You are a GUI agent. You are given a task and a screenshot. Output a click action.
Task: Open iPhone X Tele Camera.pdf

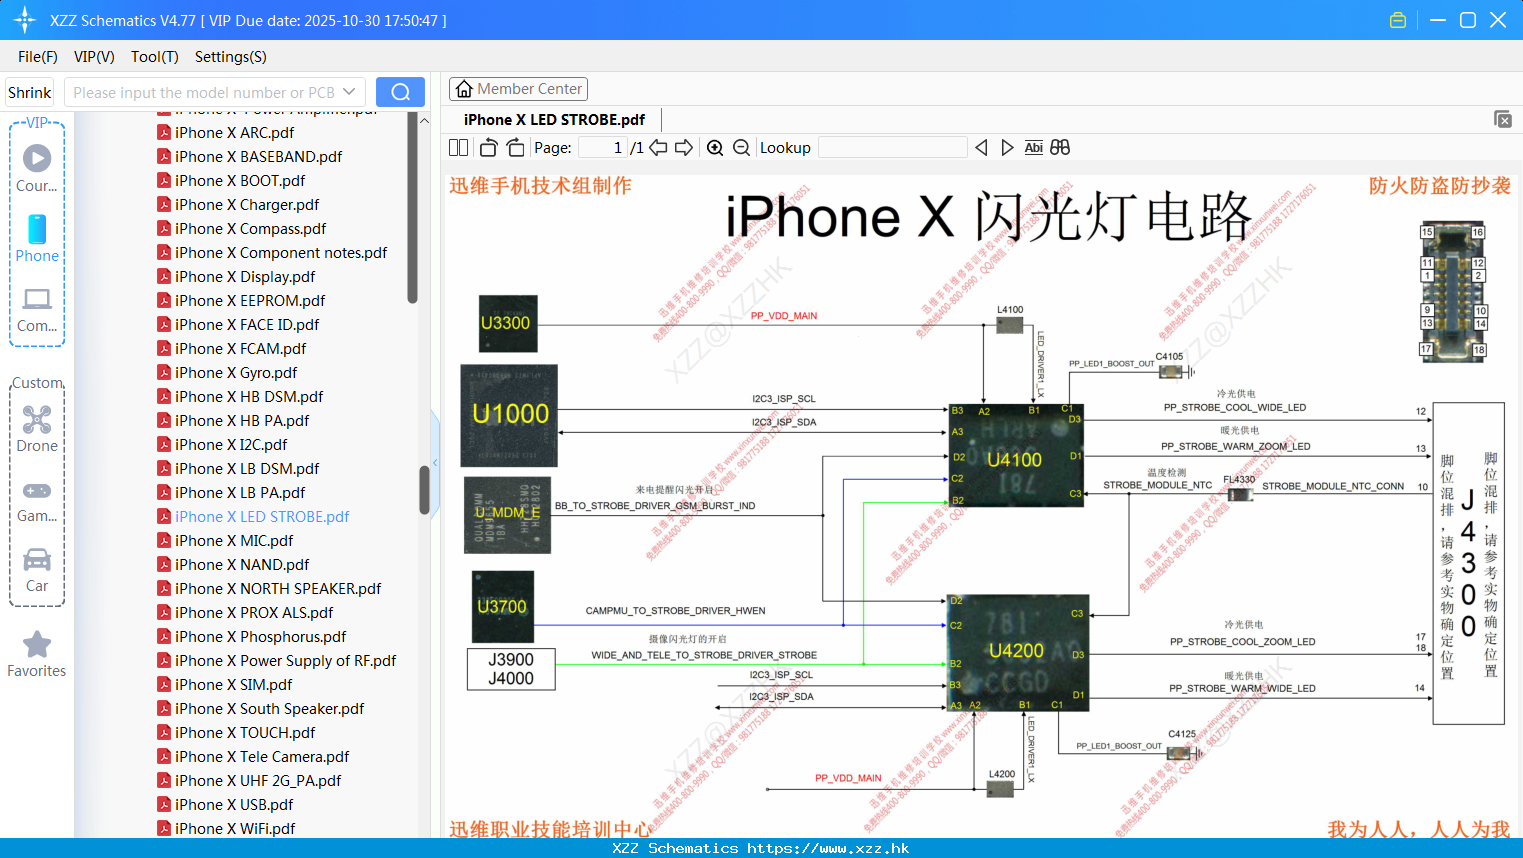click(x=262, y=756)
